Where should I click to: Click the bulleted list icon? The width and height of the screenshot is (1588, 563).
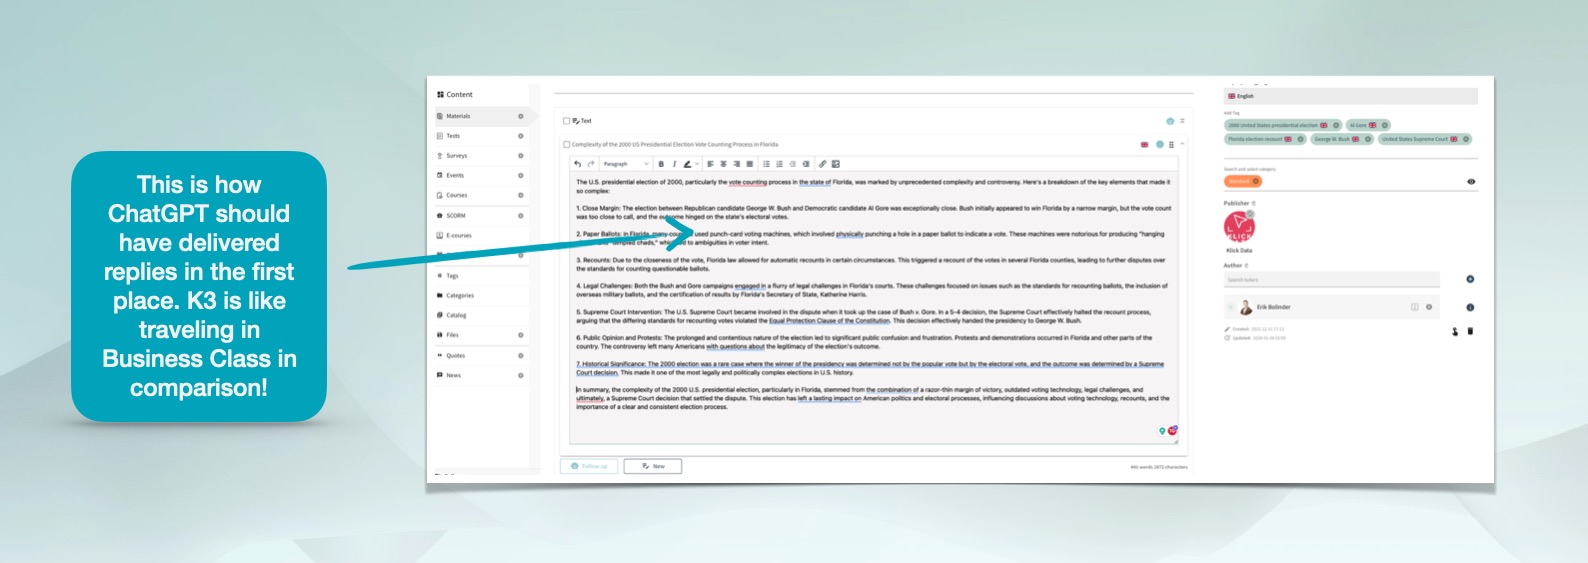pyautogui.click(x=766, y=164)
